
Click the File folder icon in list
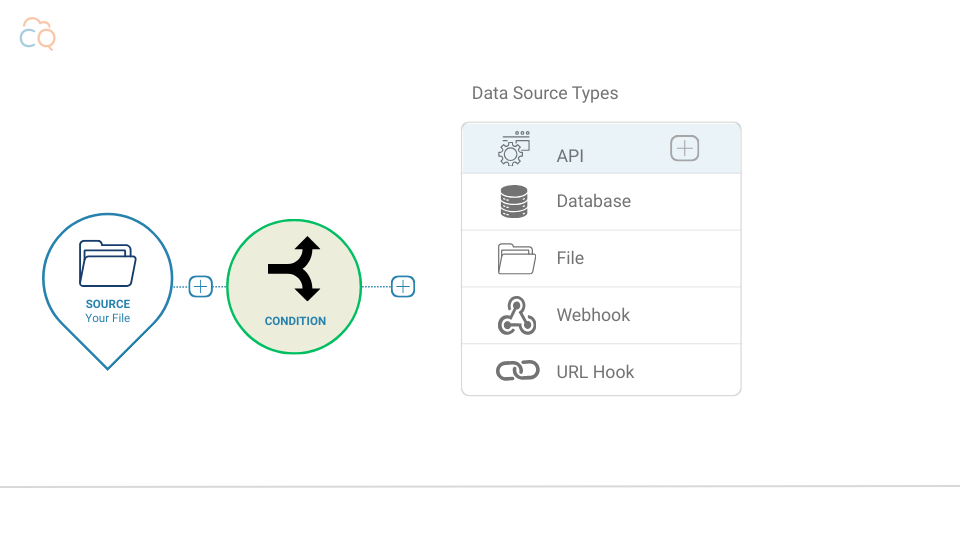point(517,259)
